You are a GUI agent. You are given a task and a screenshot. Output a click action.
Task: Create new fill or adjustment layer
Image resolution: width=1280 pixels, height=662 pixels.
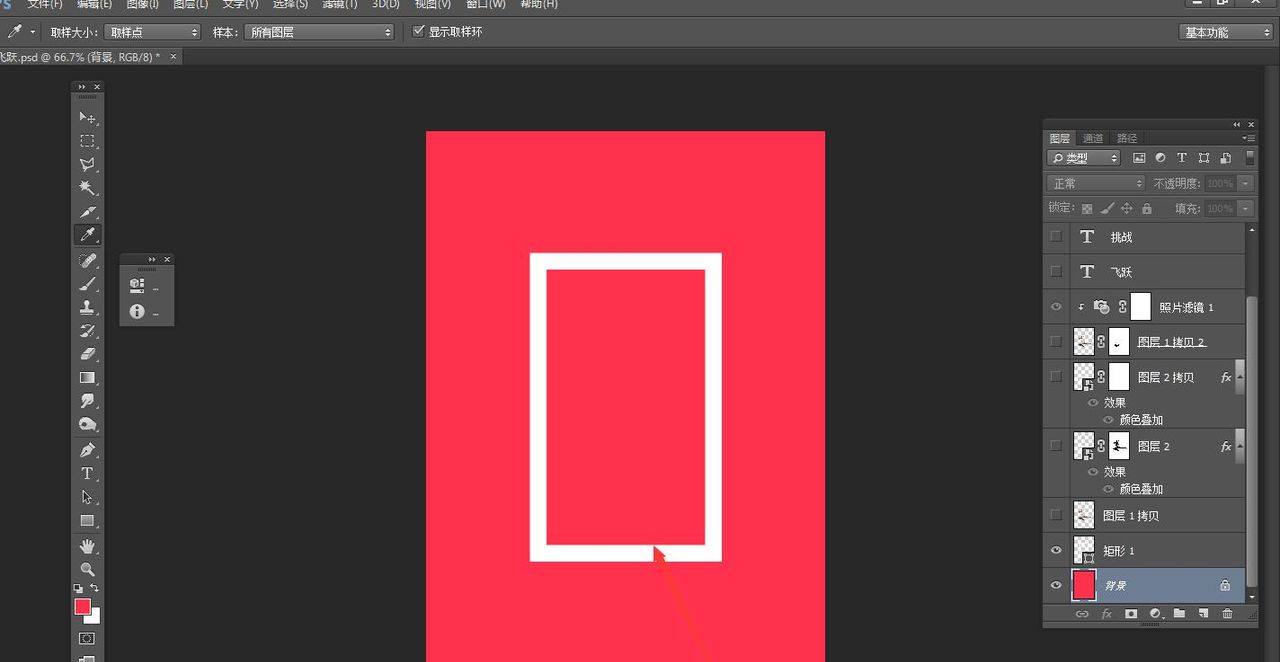[x=1155, y=614]
